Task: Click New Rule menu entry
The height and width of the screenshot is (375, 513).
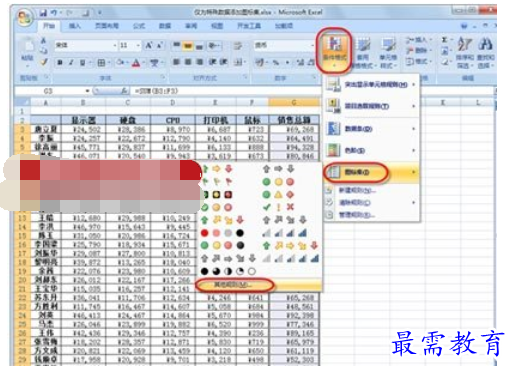Action: (x=371, y=190)
